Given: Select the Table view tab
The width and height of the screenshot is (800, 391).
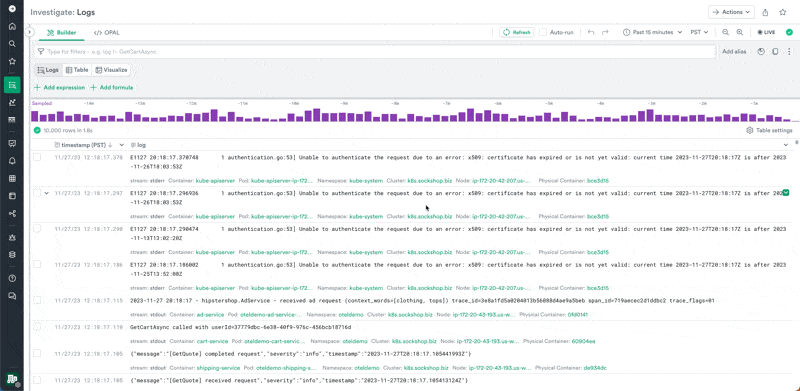Looking at the screenshot, I should 77,70.
